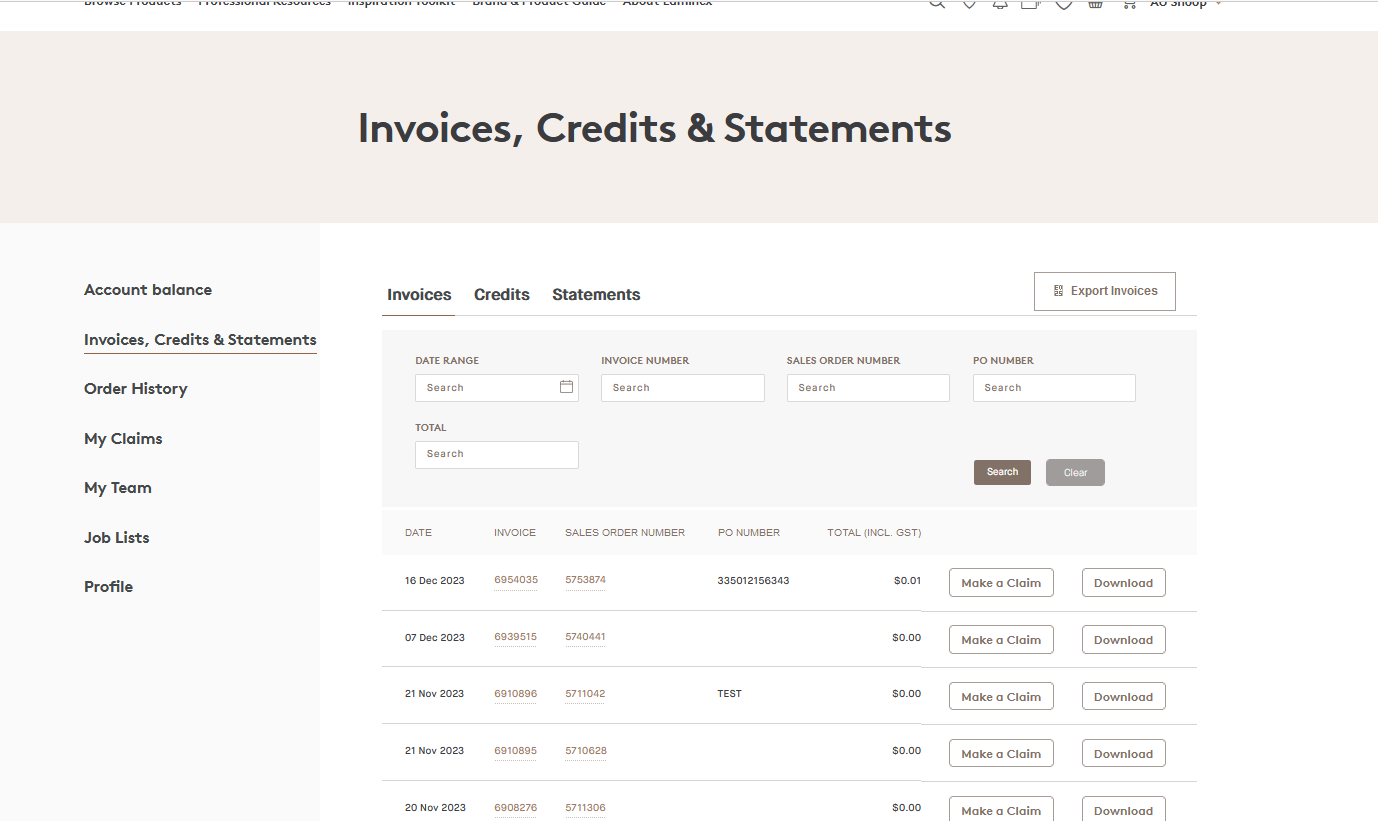Switch to the Credits tab
The image size is (1378, 821).
coord(501,295)
